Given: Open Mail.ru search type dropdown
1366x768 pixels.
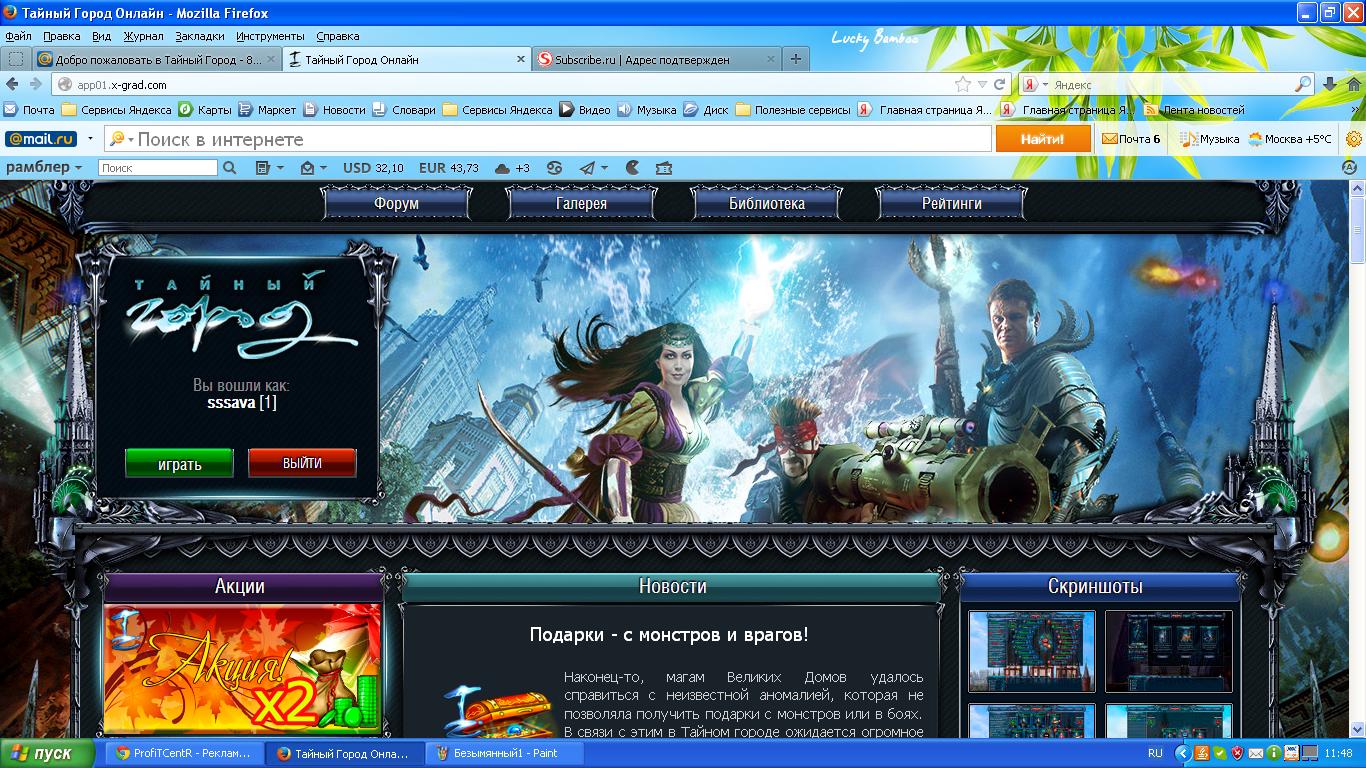Looking at the screenshot, I should tap(120, 139).
